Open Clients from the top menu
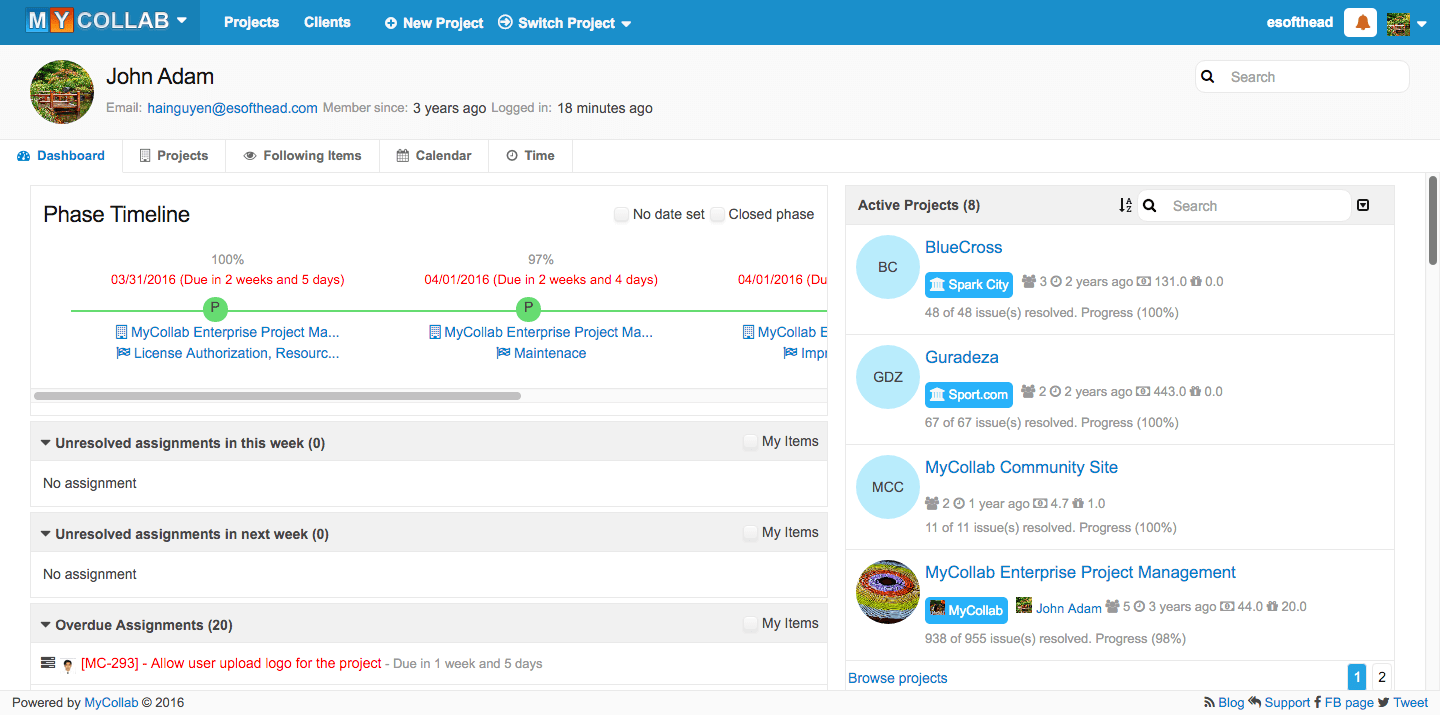Screen dimensions: 1440x715 (327, 22)
